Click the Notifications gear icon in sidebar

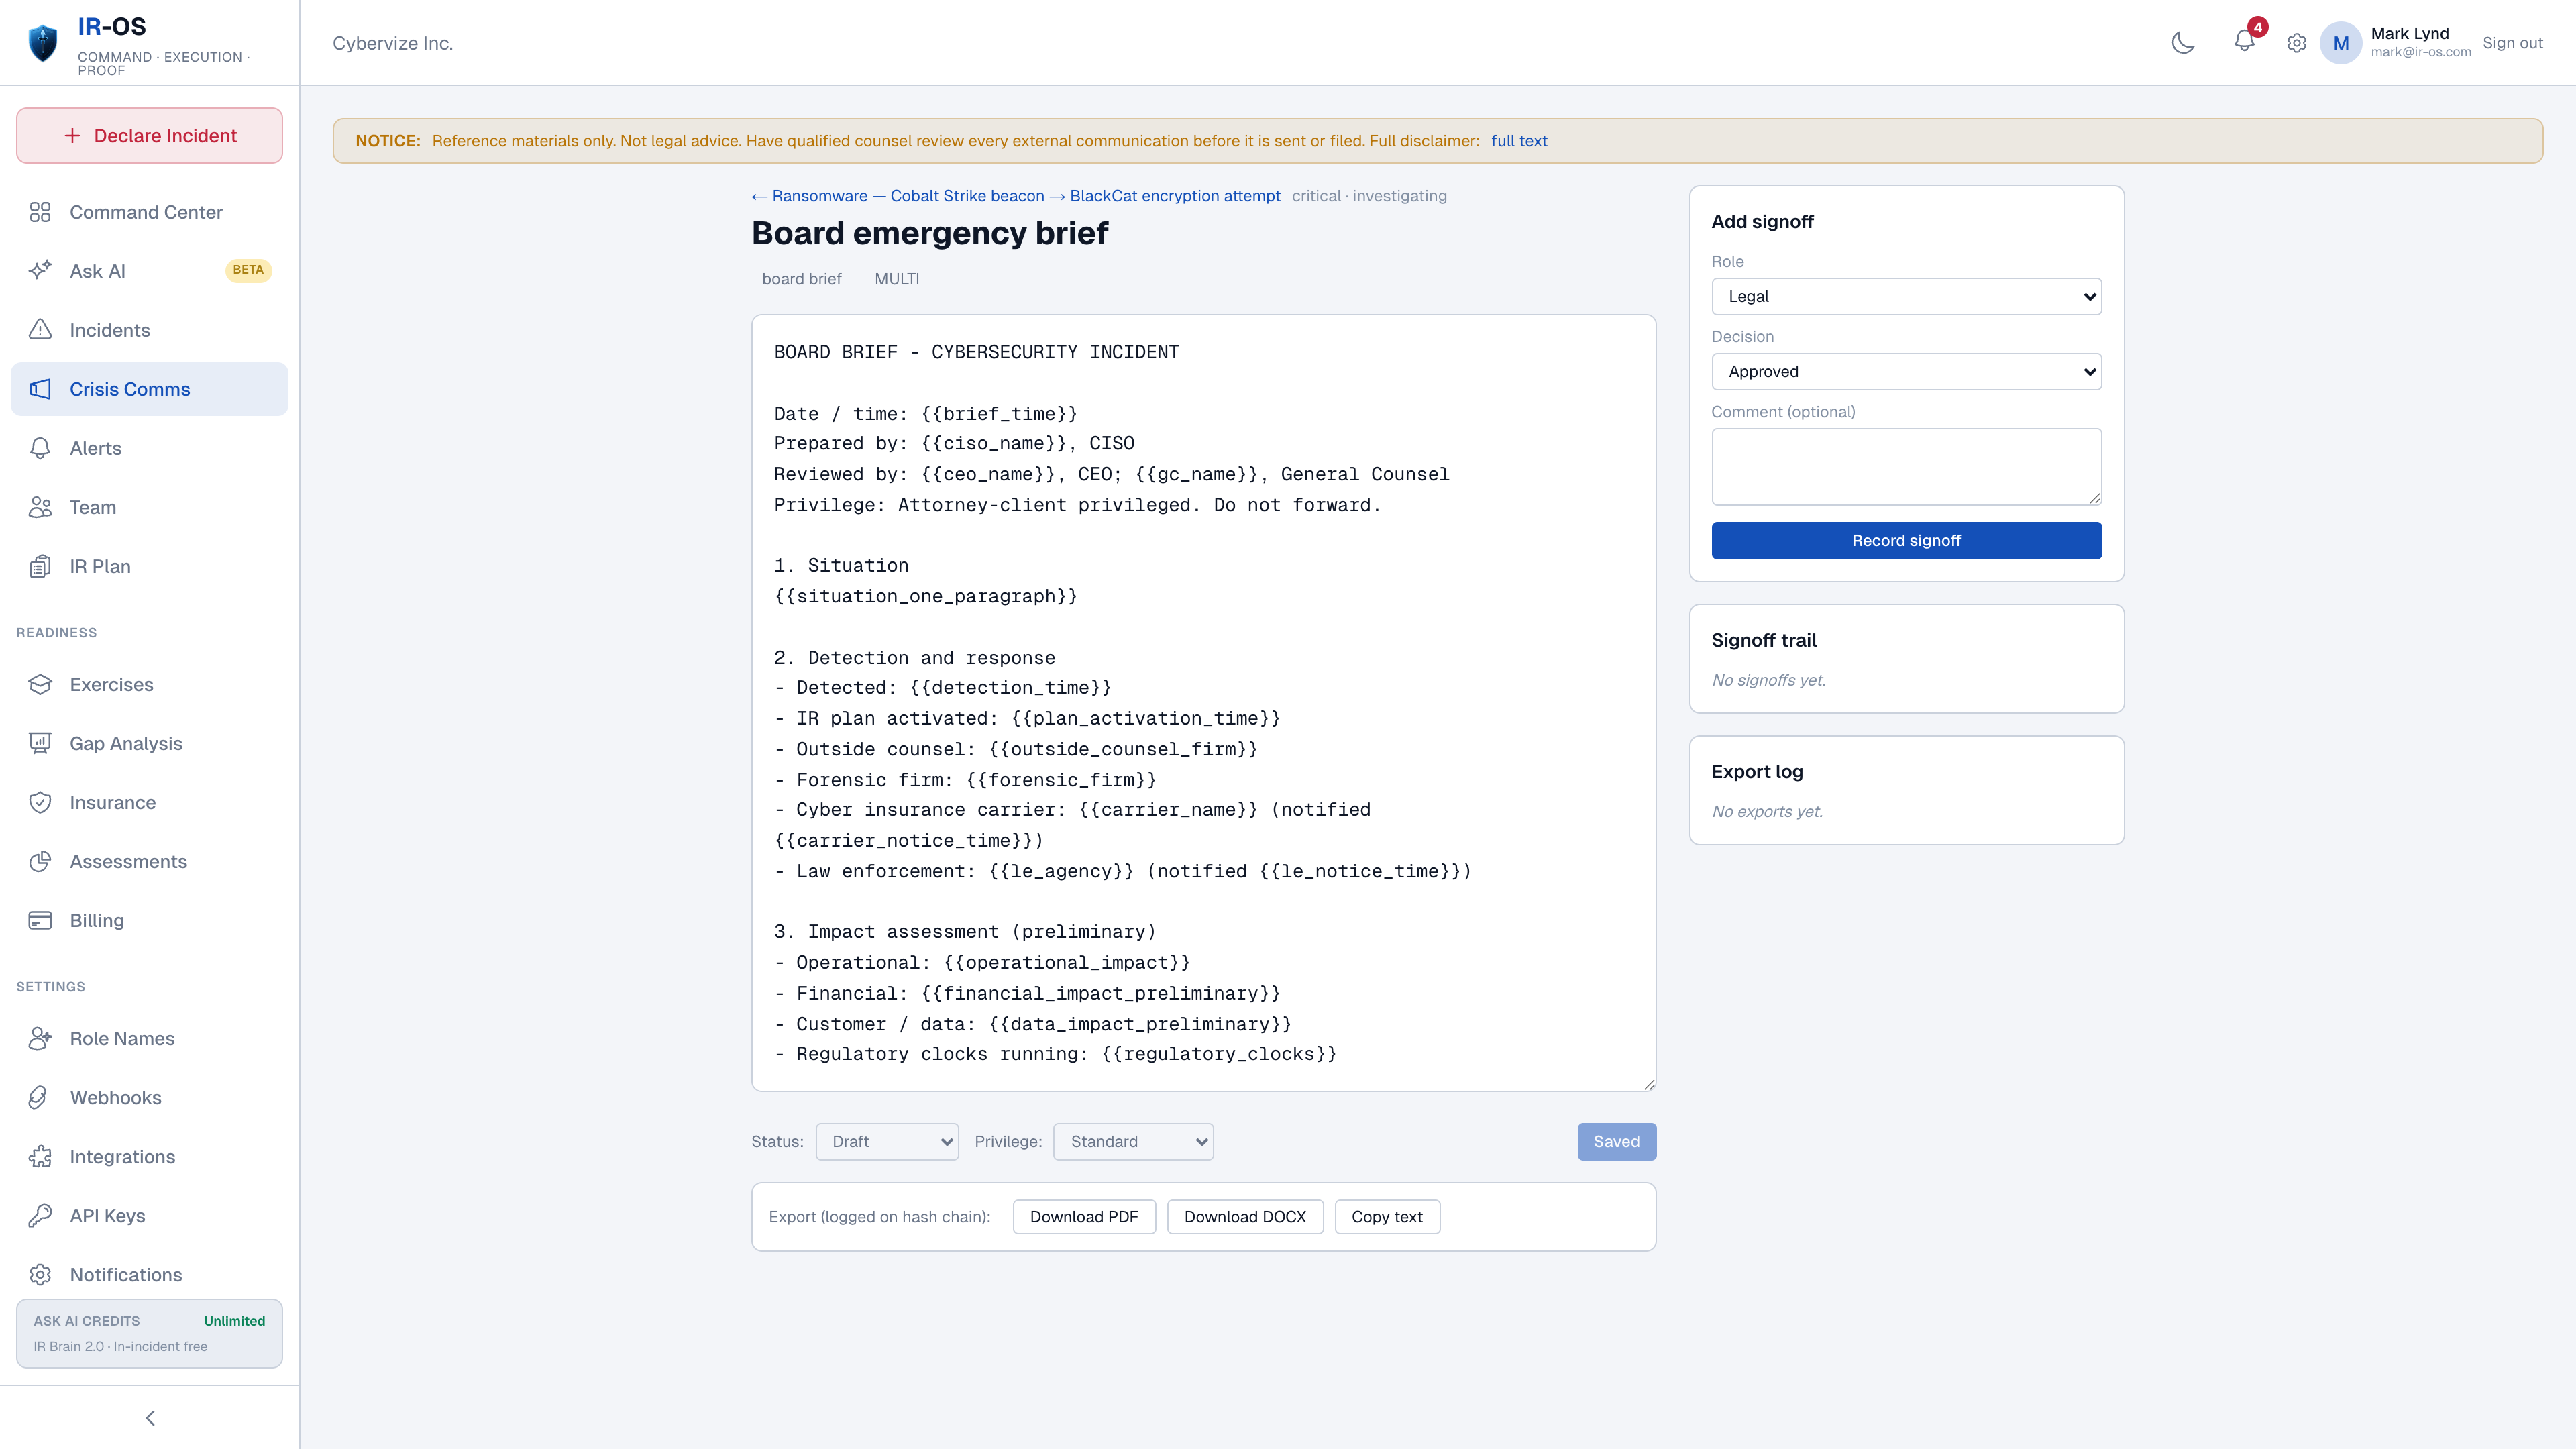coord(40,1274)
